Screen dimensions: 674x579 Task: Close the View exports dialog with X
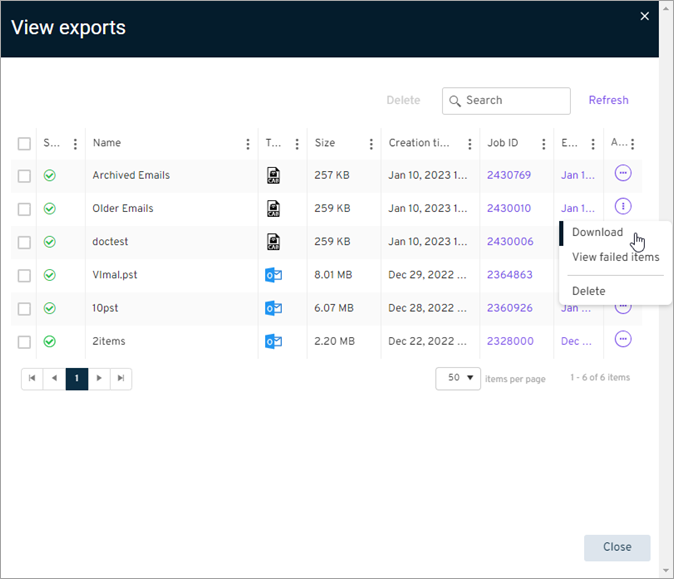pos(644,16)
